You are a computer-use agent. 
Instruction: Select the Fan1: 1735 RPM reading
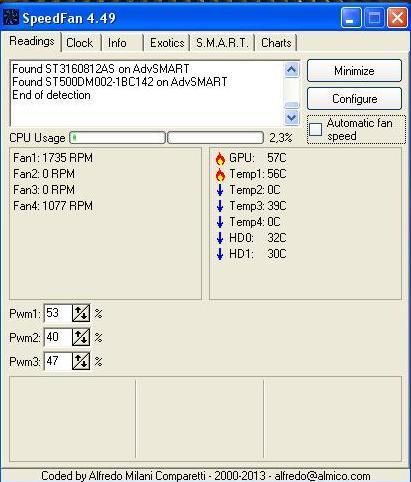point(53,158)
